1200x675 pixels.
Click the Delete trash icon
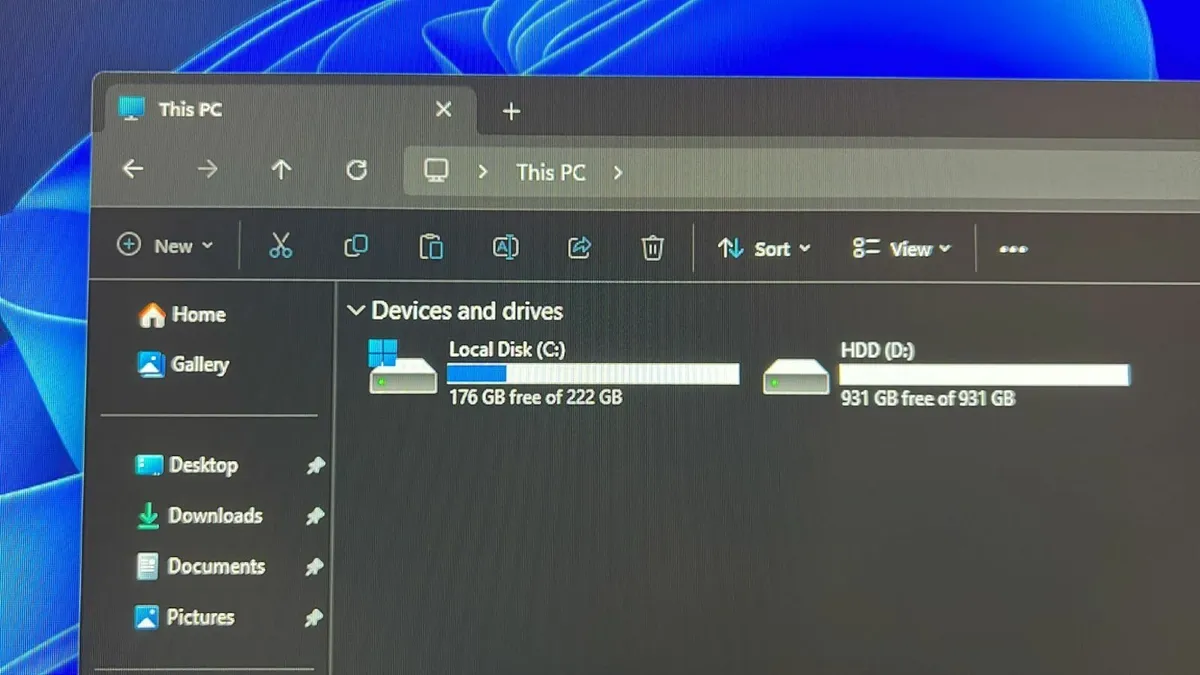[x=652, y=247]
